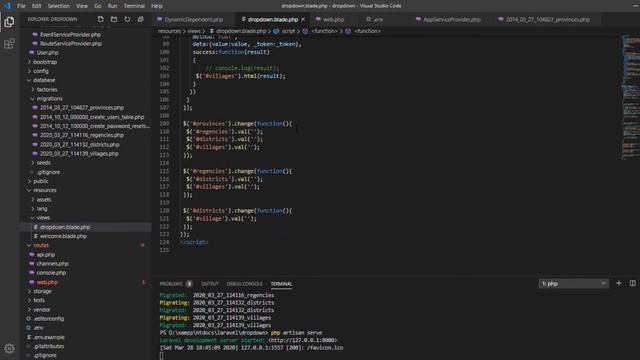Expand the tests folder
Screen dimensions: 640x360
point(39,300)
